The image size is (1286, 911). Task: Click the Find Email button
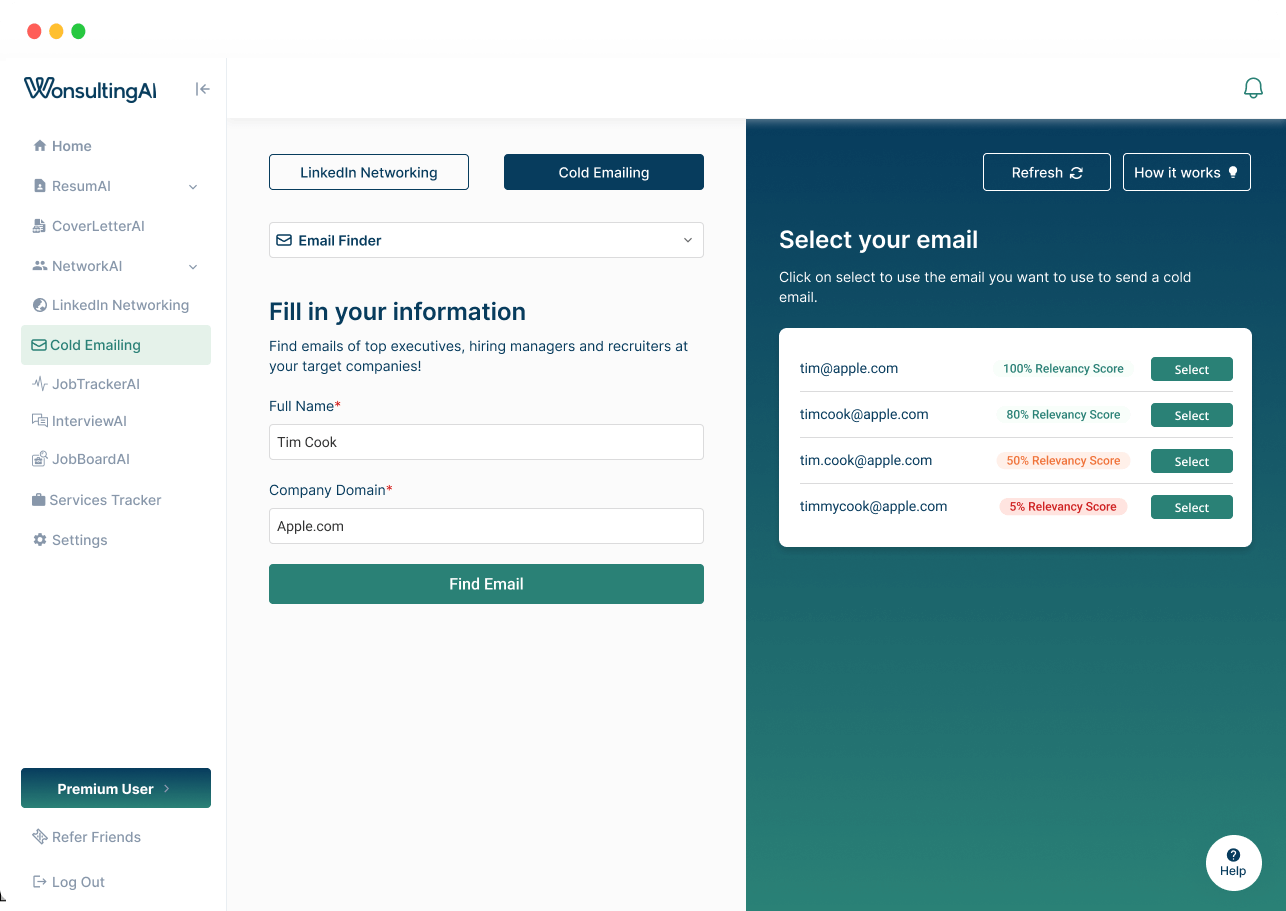(x=486, y=584)
